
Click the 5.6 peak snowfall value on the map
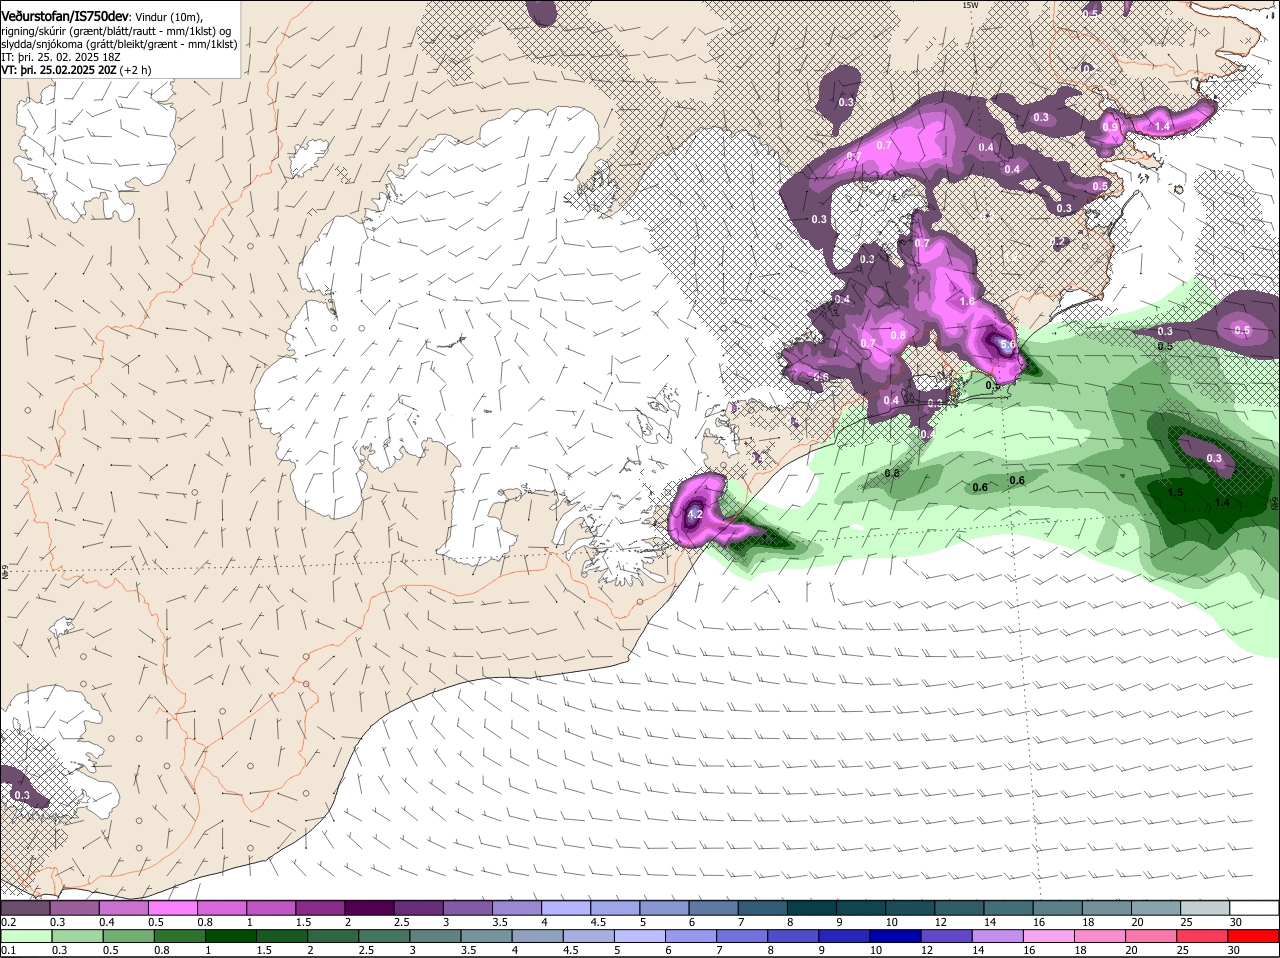coord(1008,345)
